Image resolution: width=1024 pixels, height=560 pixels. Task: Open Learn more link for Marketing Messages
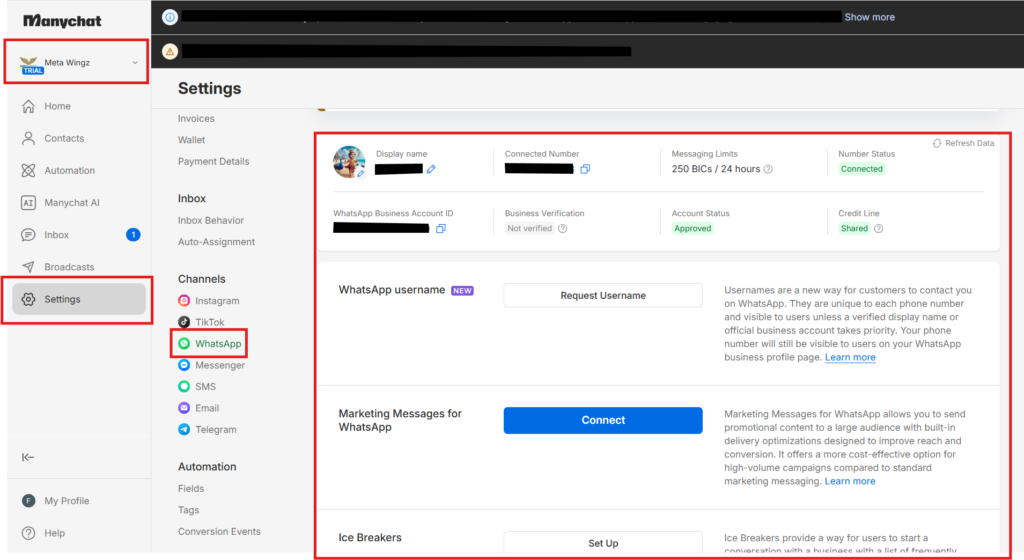pos(850,481)
